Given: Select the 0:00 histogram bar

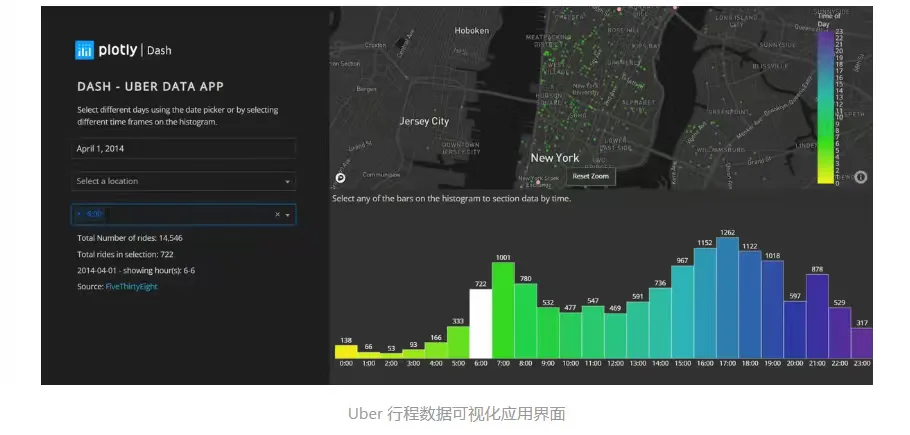Looking at the screenshot, I should point(346,351).
